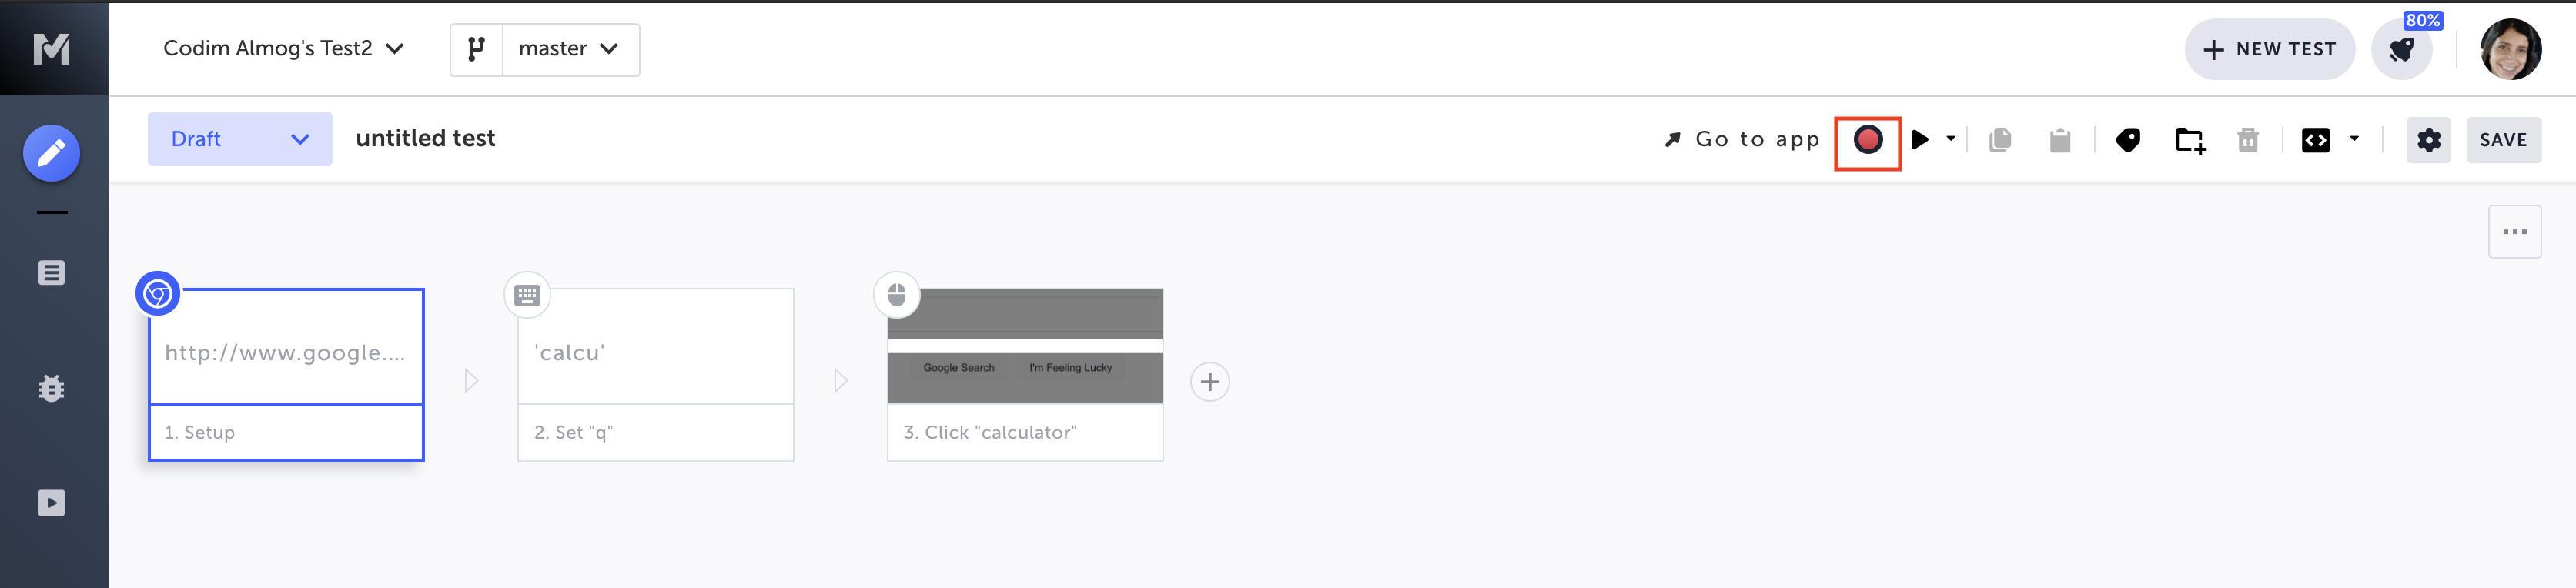Click the copy steps icon
Image resolution: width=2576 pixels, height=588 pixels.
pyautogui.click(x=2000, y=140)
